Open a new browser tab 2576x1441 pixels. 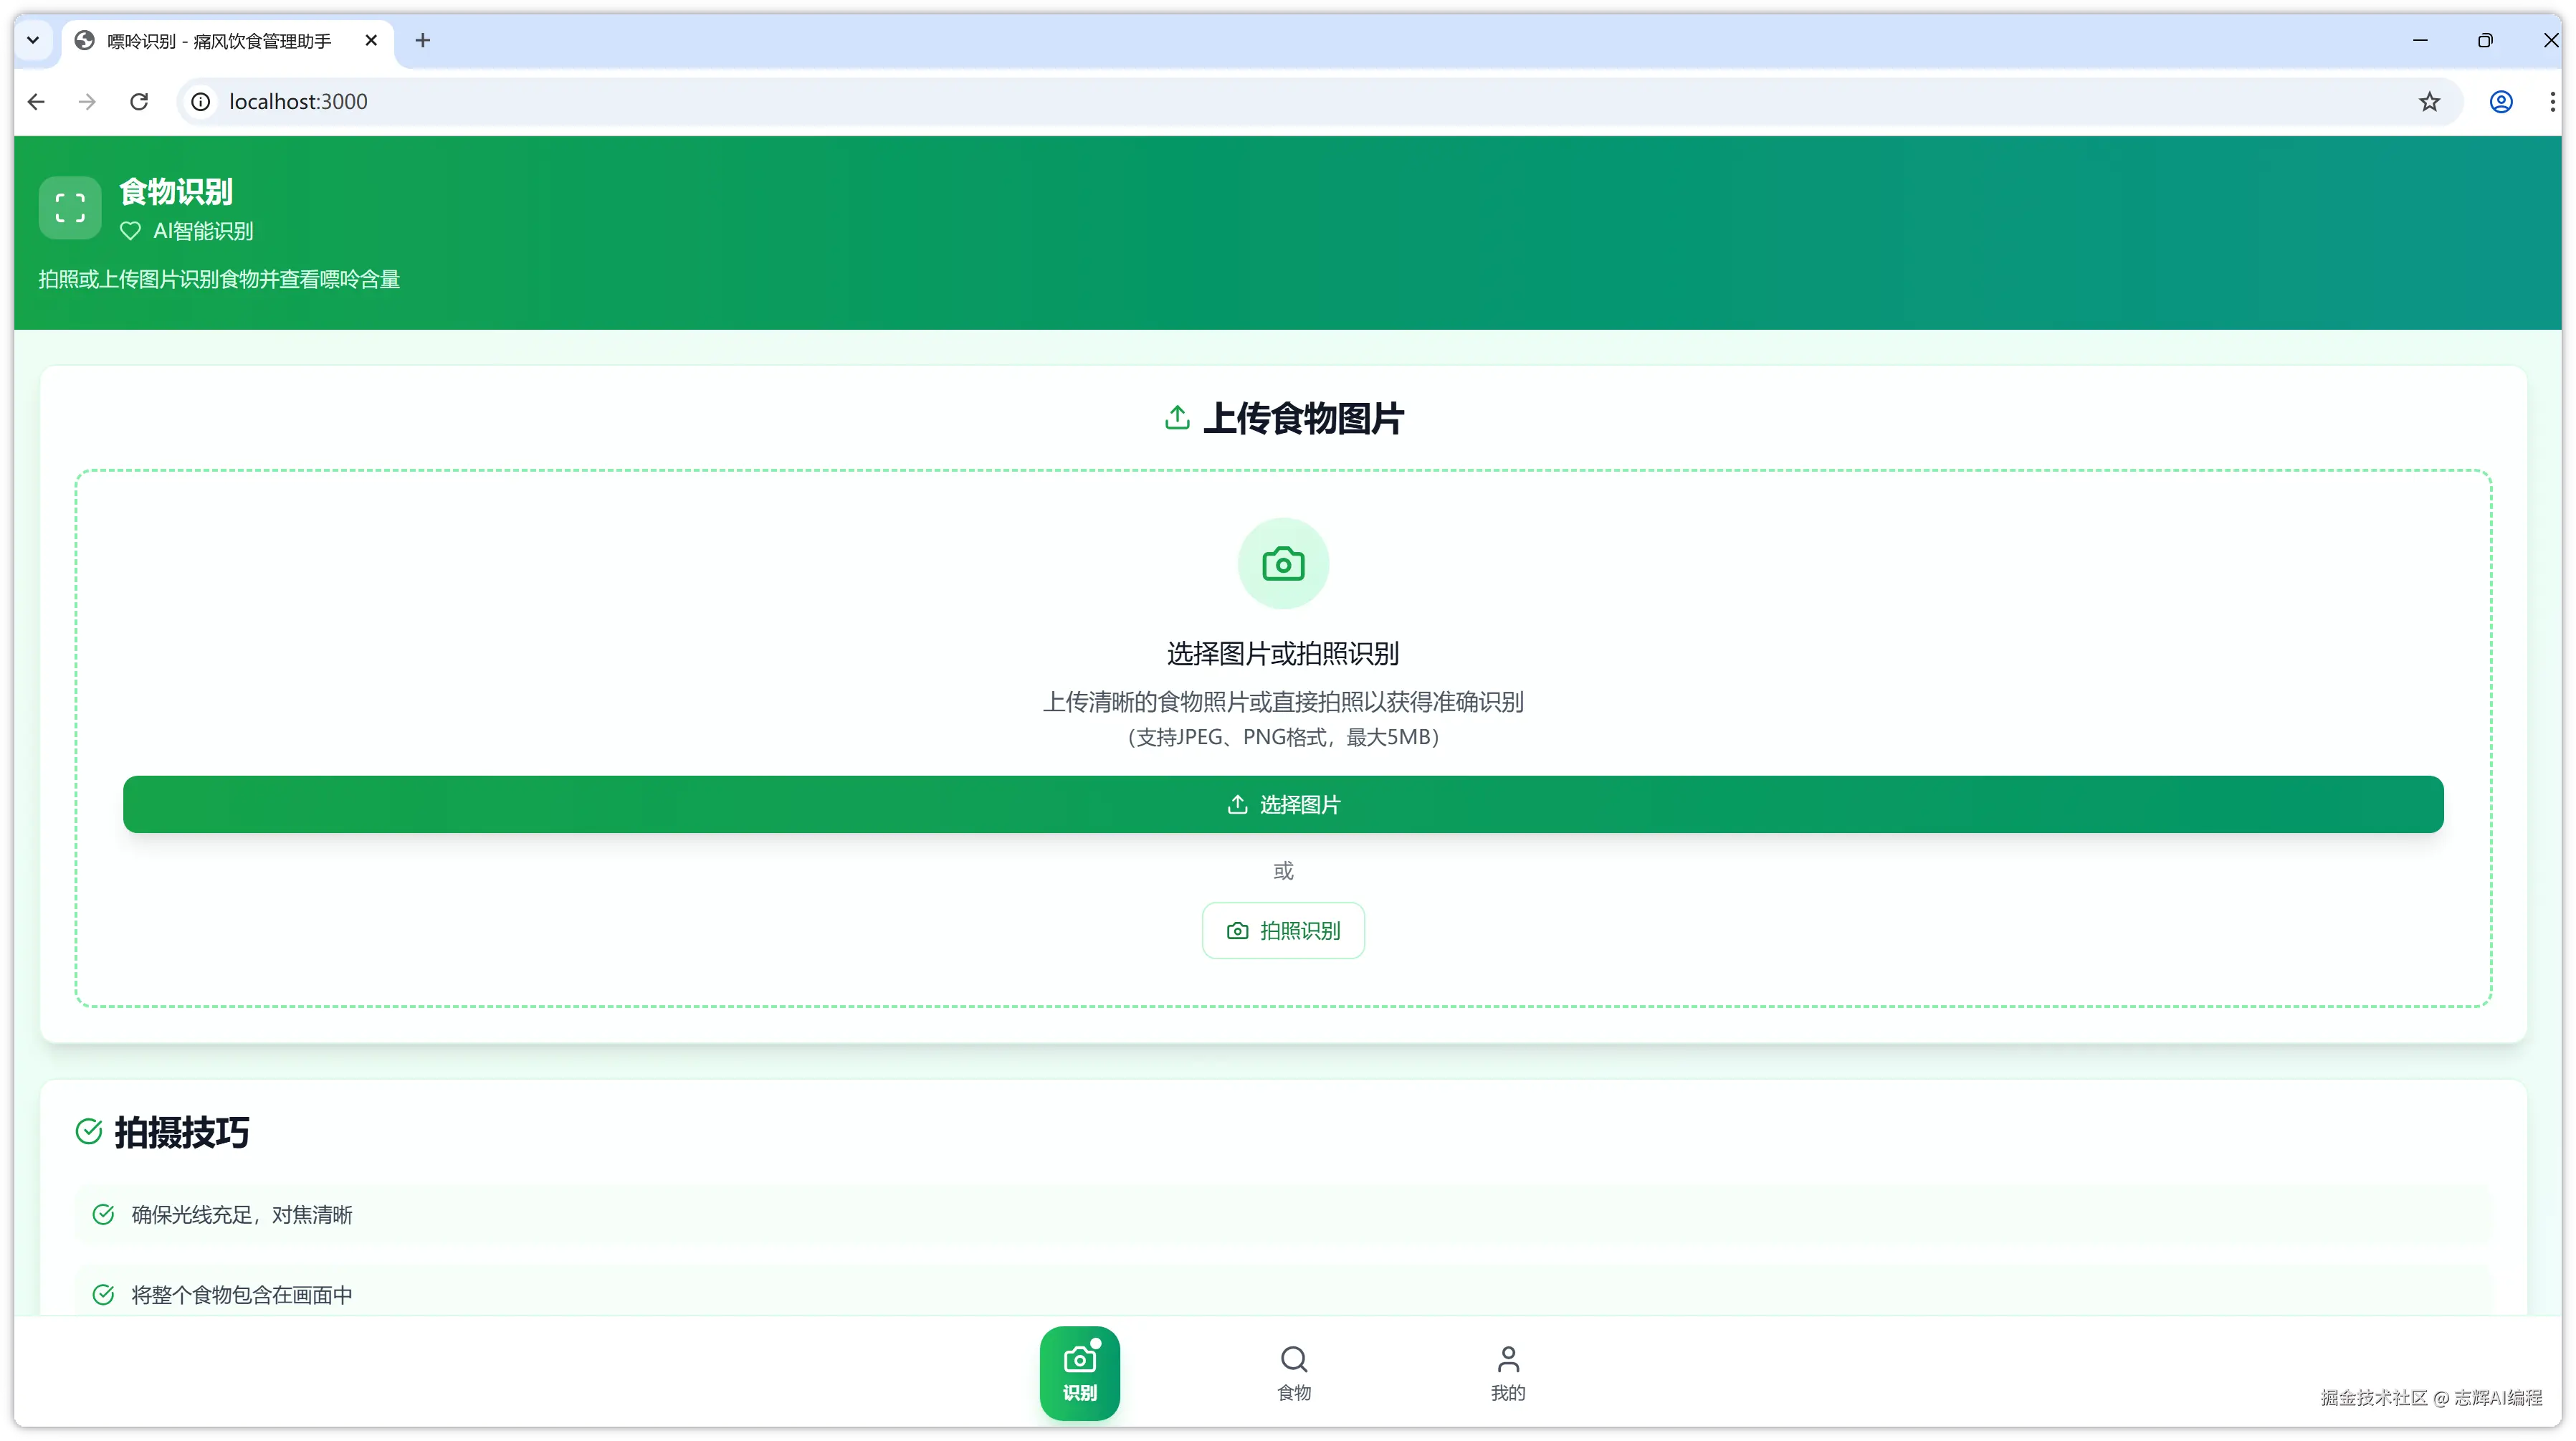423,41
